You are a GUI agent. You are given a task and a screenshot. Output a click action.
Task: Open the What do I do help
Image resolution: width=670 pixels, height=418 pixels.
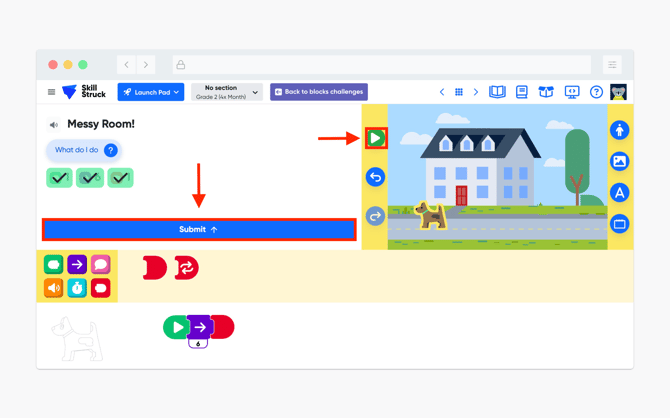(x=84, y=150)
